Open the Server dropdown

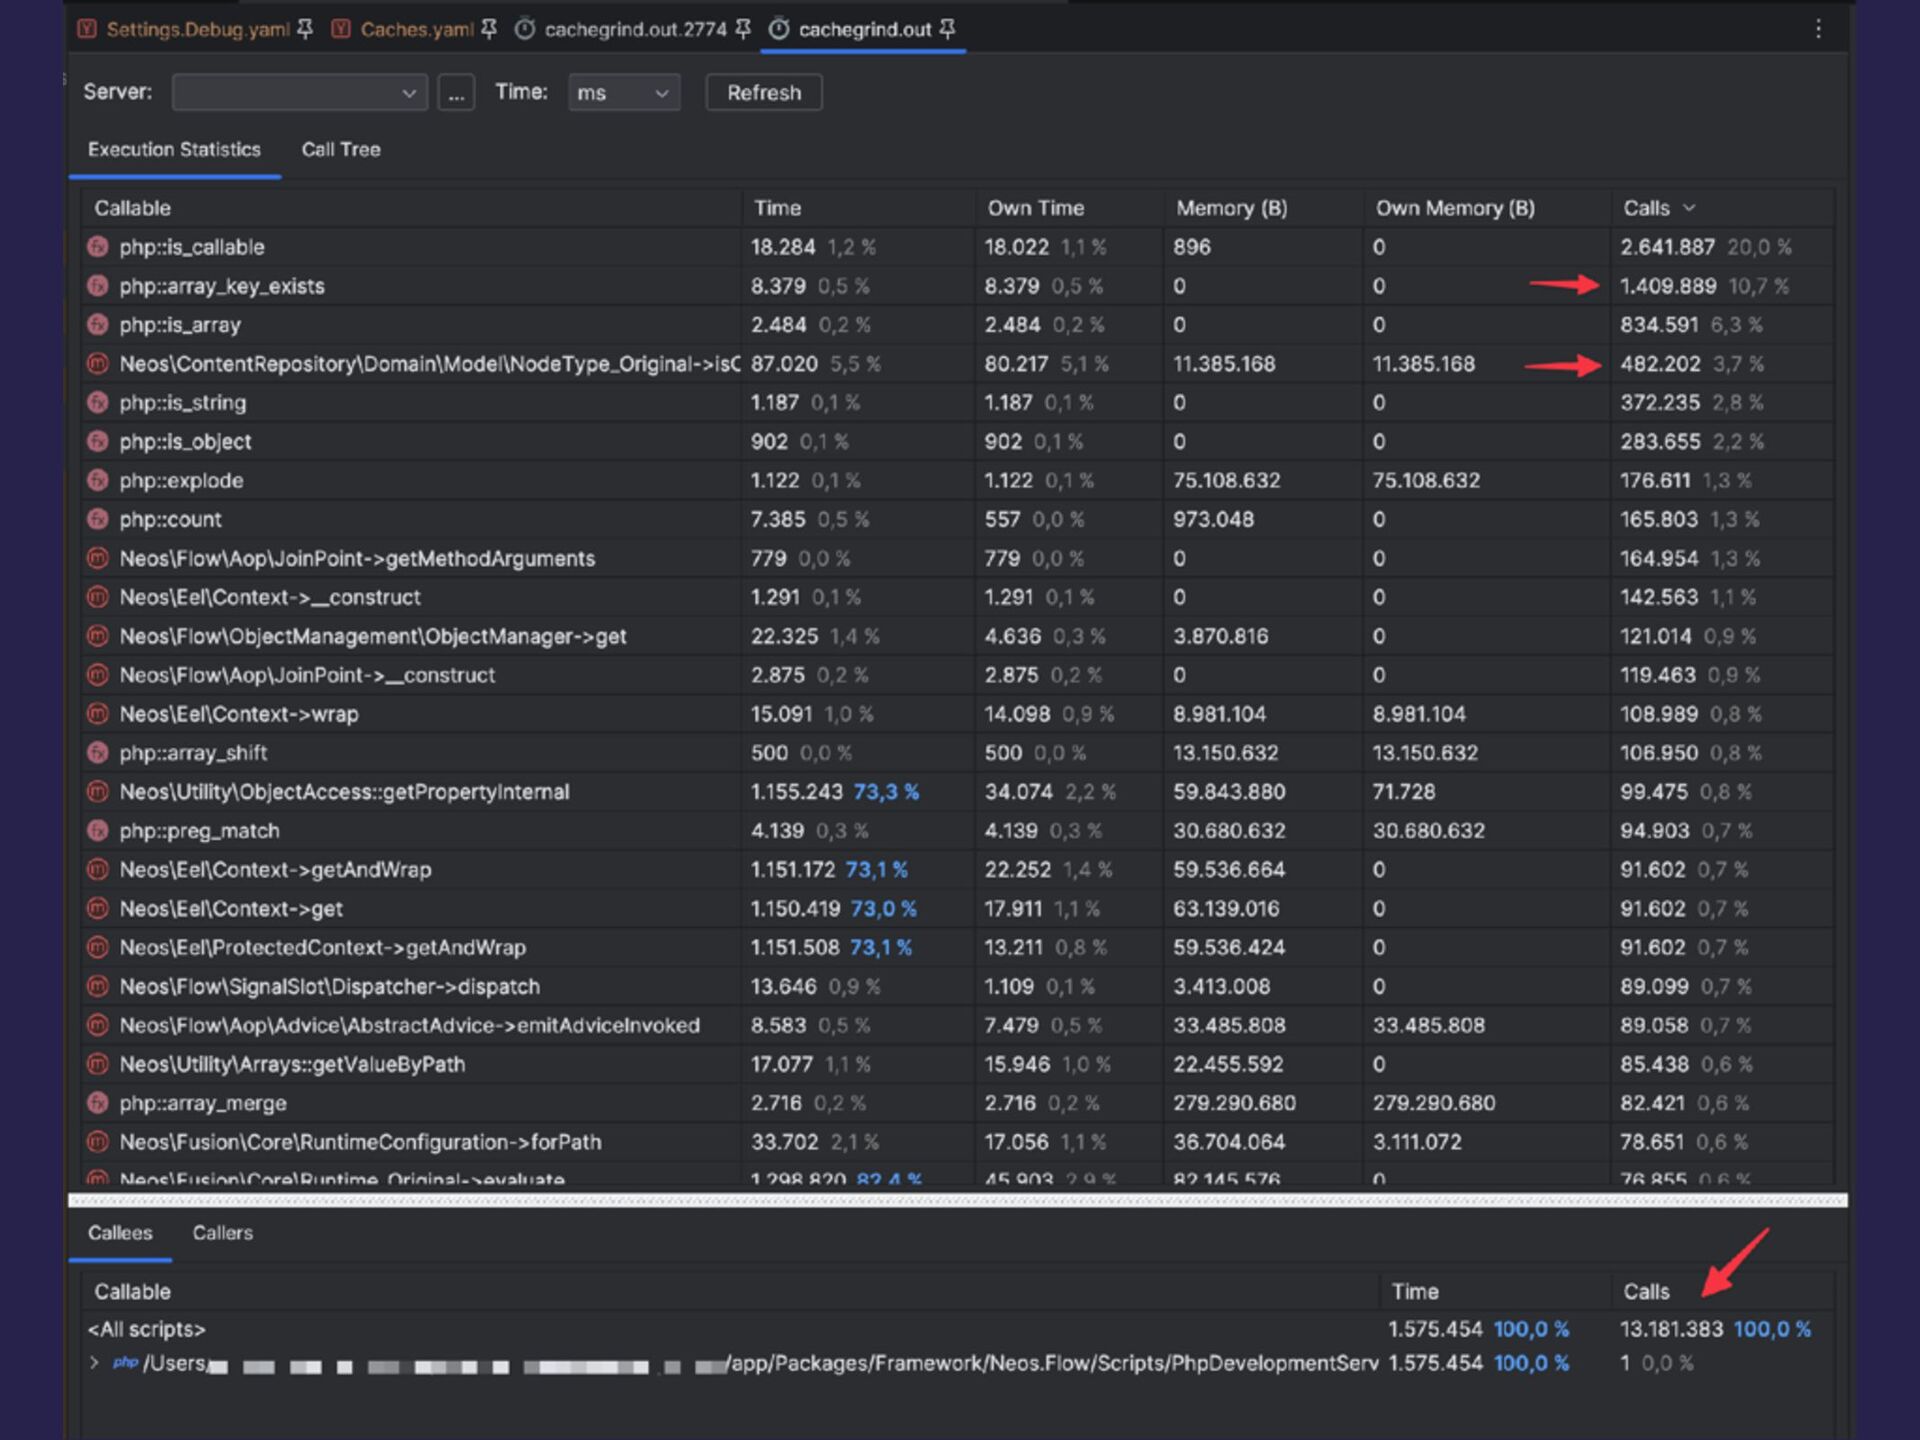pyautogui.click(x=300, y=93)
